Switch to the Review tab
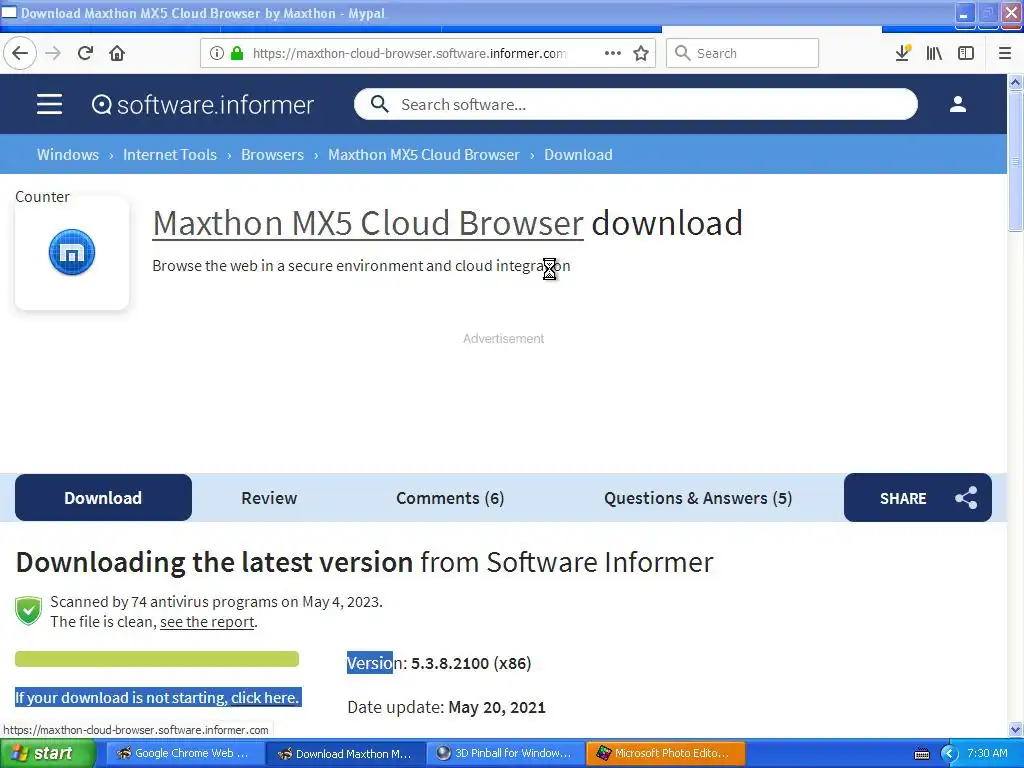This screenshot has width=1024, height=768. click(269, 498)
